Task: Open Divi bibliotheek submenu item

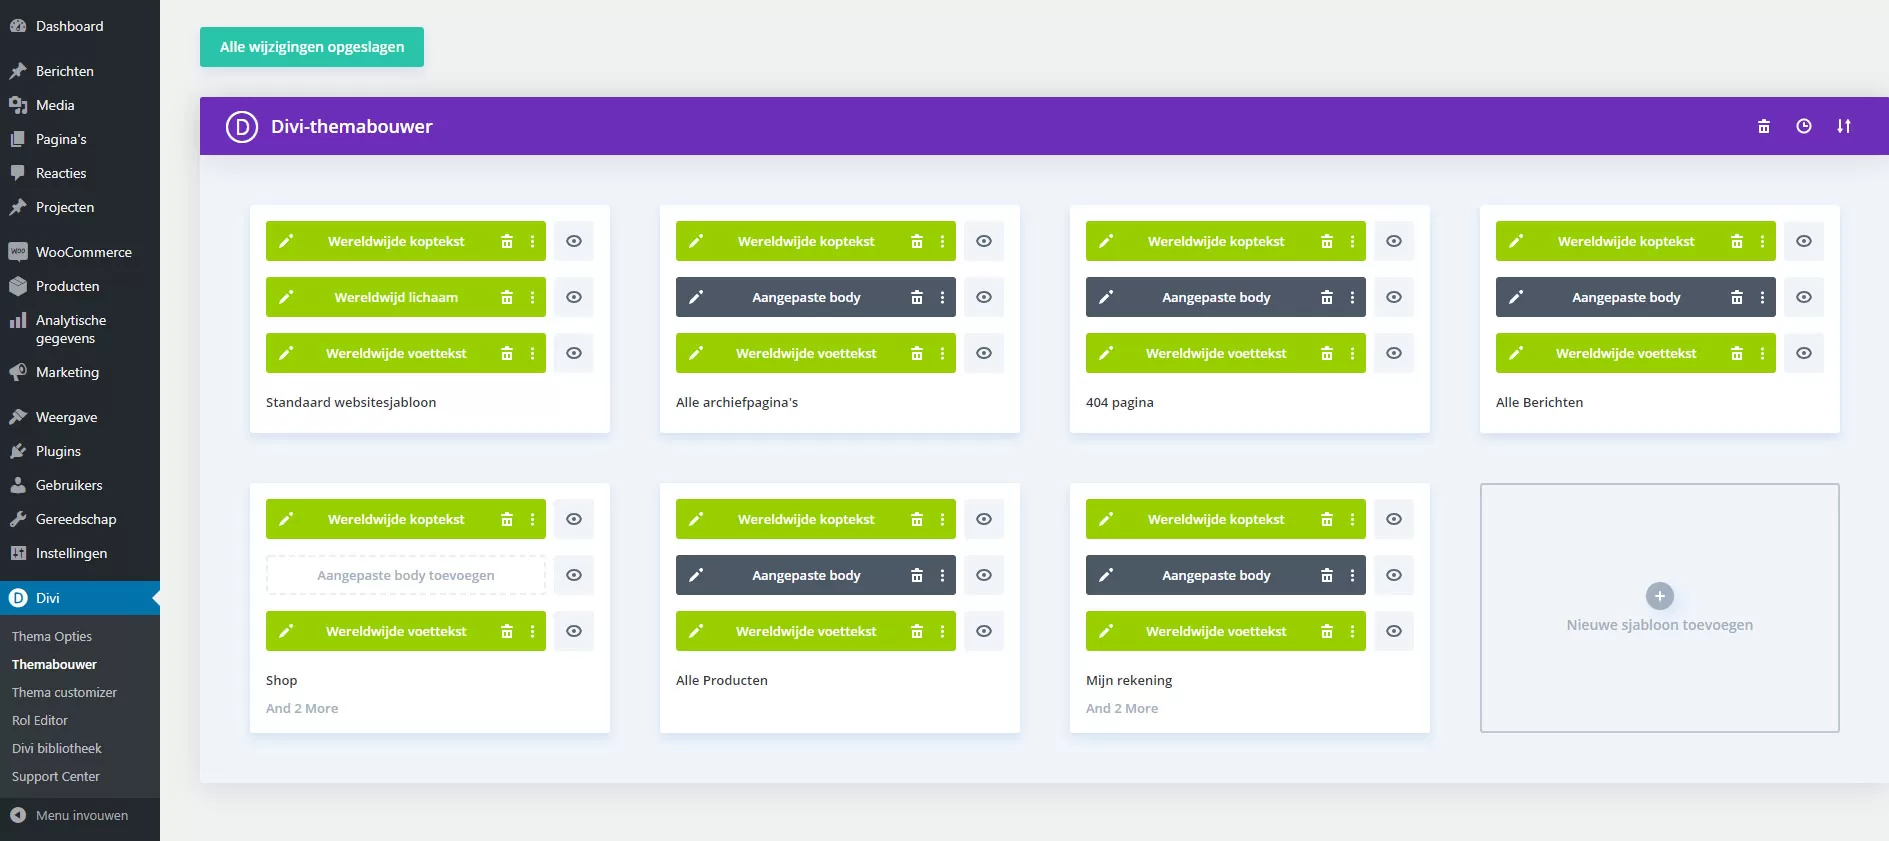Action: point(57,748)
